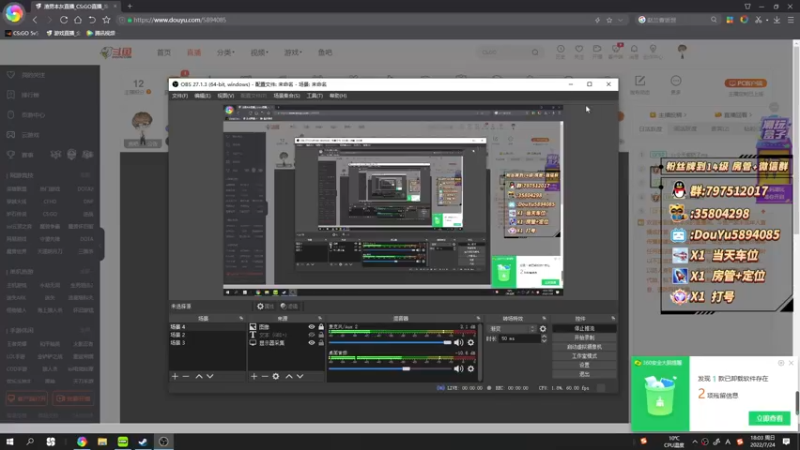The image size is (800, 450).
Task: Click the bookmark star icon beside the home button
Action: click(x=106, y=20)
